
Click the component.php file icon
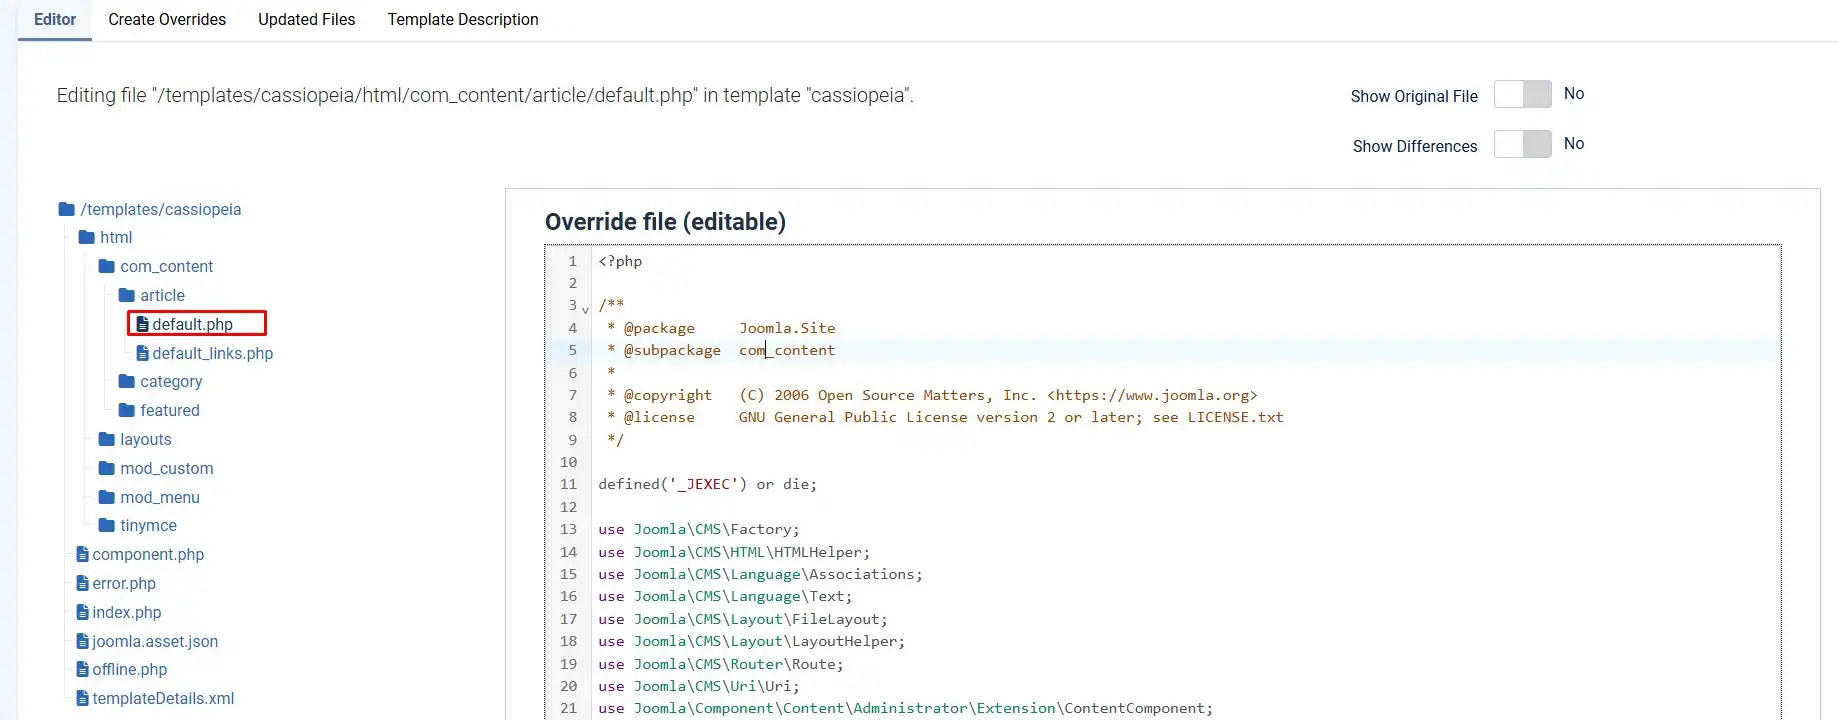[x=83, y=554]
